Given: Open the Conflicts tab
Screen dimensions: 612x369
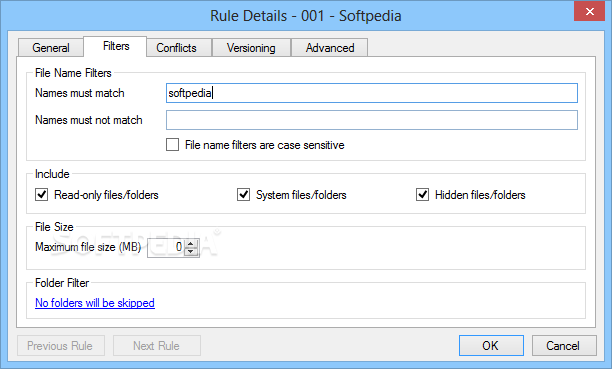Looking at the screenshot, I should coord(179,48).
